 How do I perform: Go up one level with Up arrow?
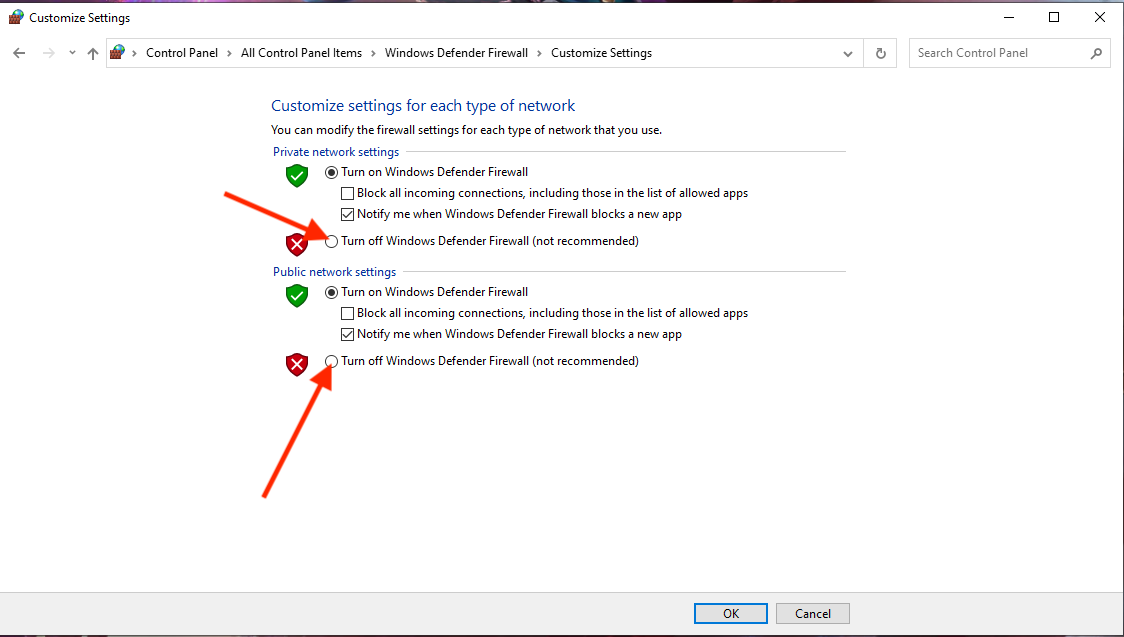tap(92, 53)
